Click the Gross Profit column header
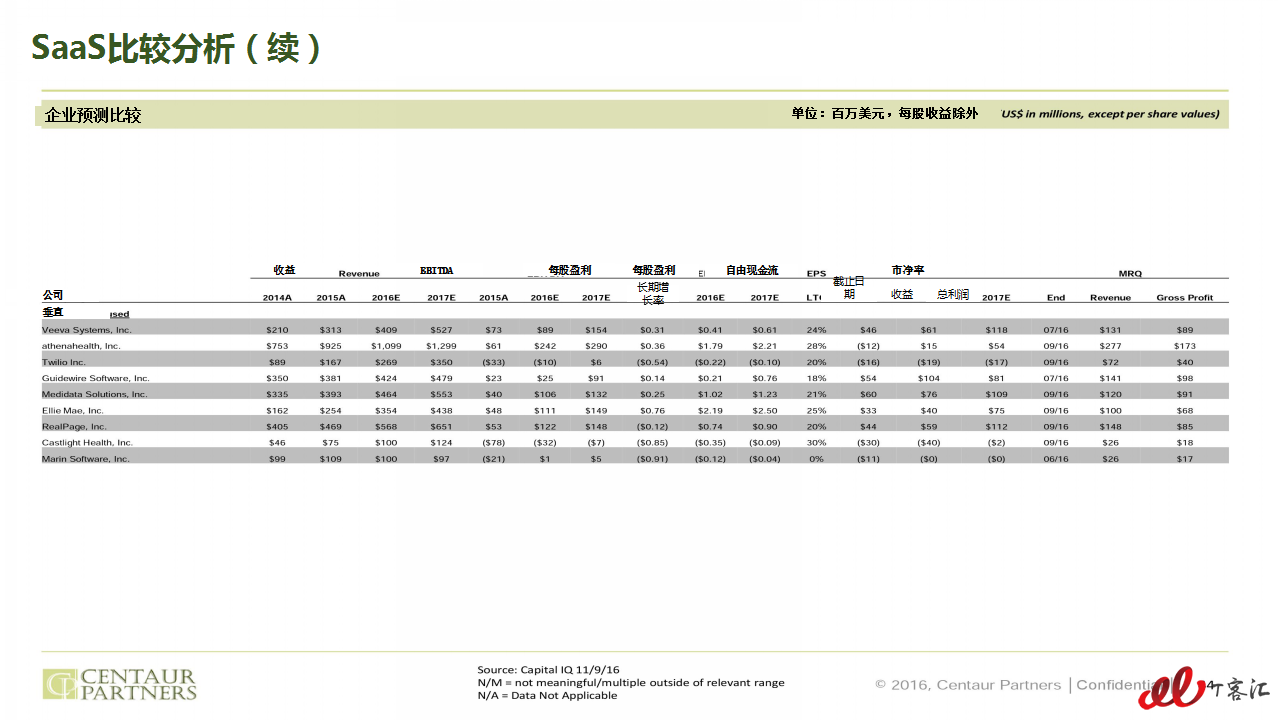 pyautogui.click(x=1185, y=297)
